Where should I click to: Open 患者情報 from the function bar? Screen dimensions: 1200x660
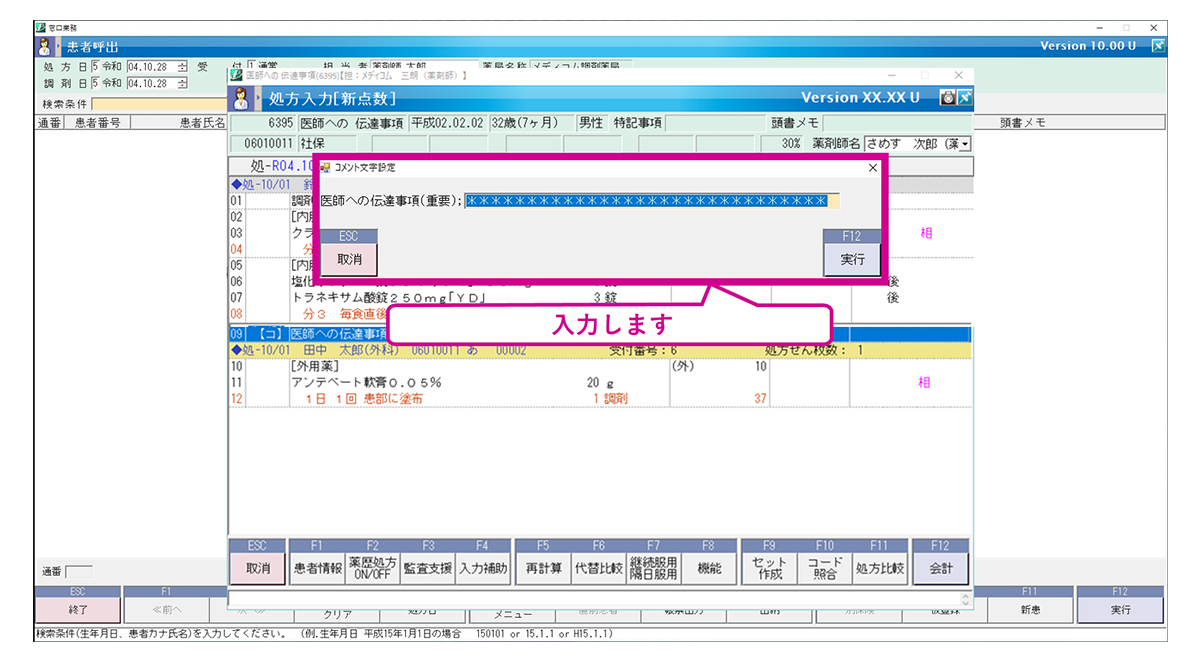click(x=317, y=569)
